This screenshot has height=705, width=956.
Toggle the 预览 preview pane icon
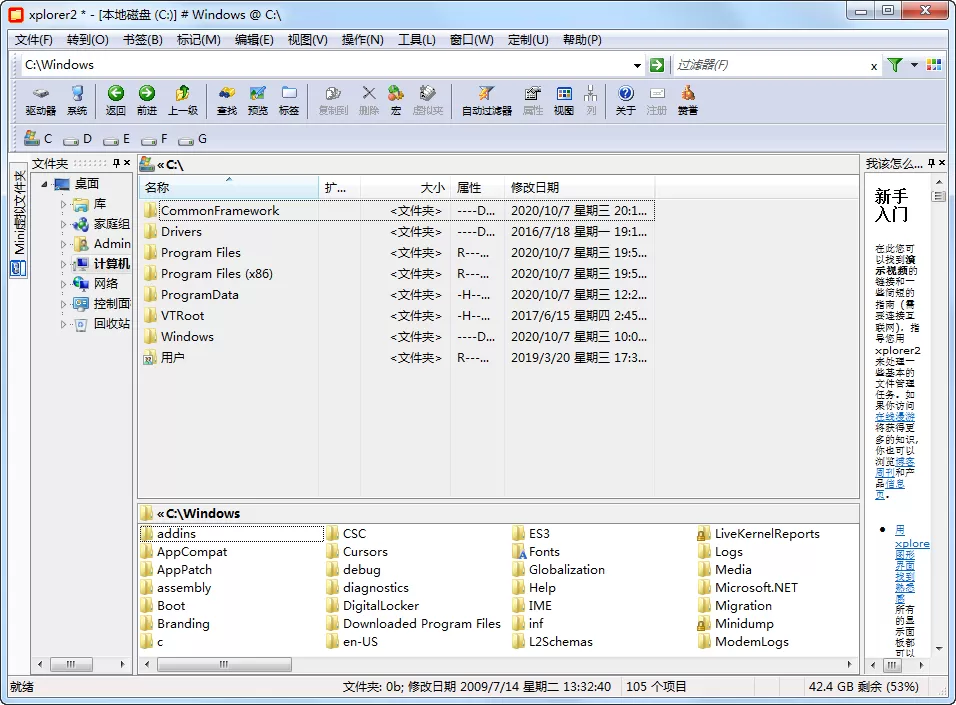pyautogui.click(x=258, y=101)
